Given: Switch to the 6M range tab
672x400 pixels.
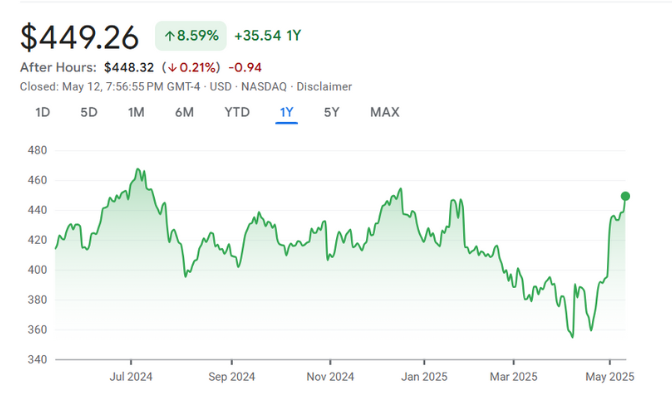Looking at the screenshot, I should (184, 112).
